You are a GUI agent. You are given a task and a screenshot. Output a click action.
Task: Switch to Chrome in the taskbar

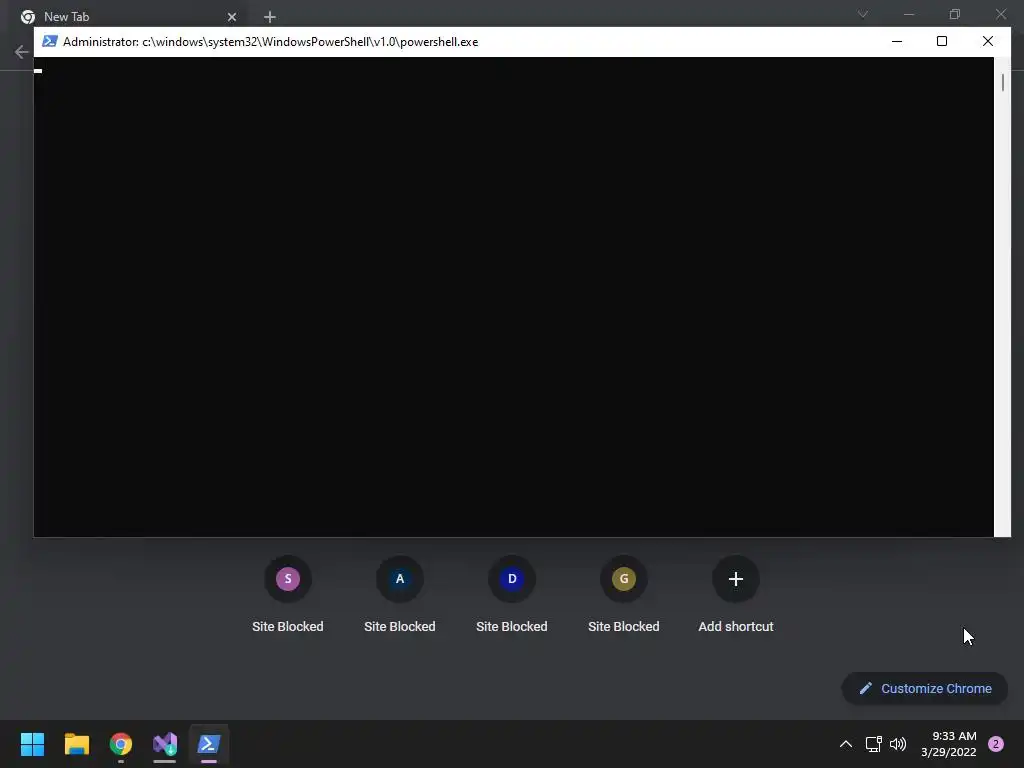coord(121,743)
